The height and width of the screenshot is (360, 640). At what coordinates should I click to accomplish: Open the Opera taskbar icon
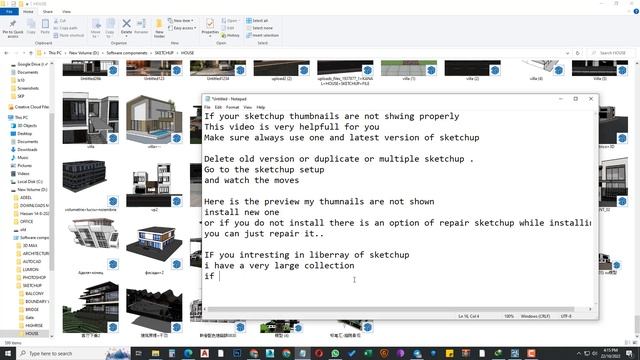[x=319, y=353]
